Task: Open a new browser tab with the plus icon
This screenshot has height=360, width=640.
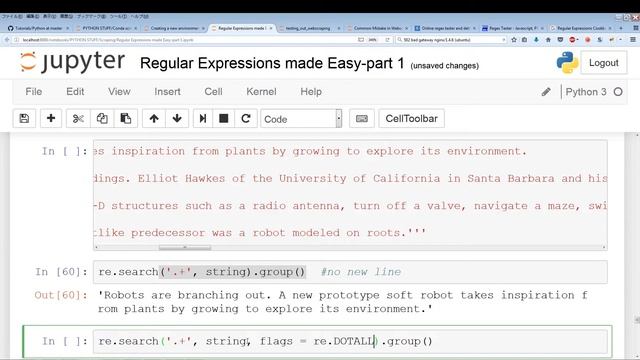Action: point(620,28)
